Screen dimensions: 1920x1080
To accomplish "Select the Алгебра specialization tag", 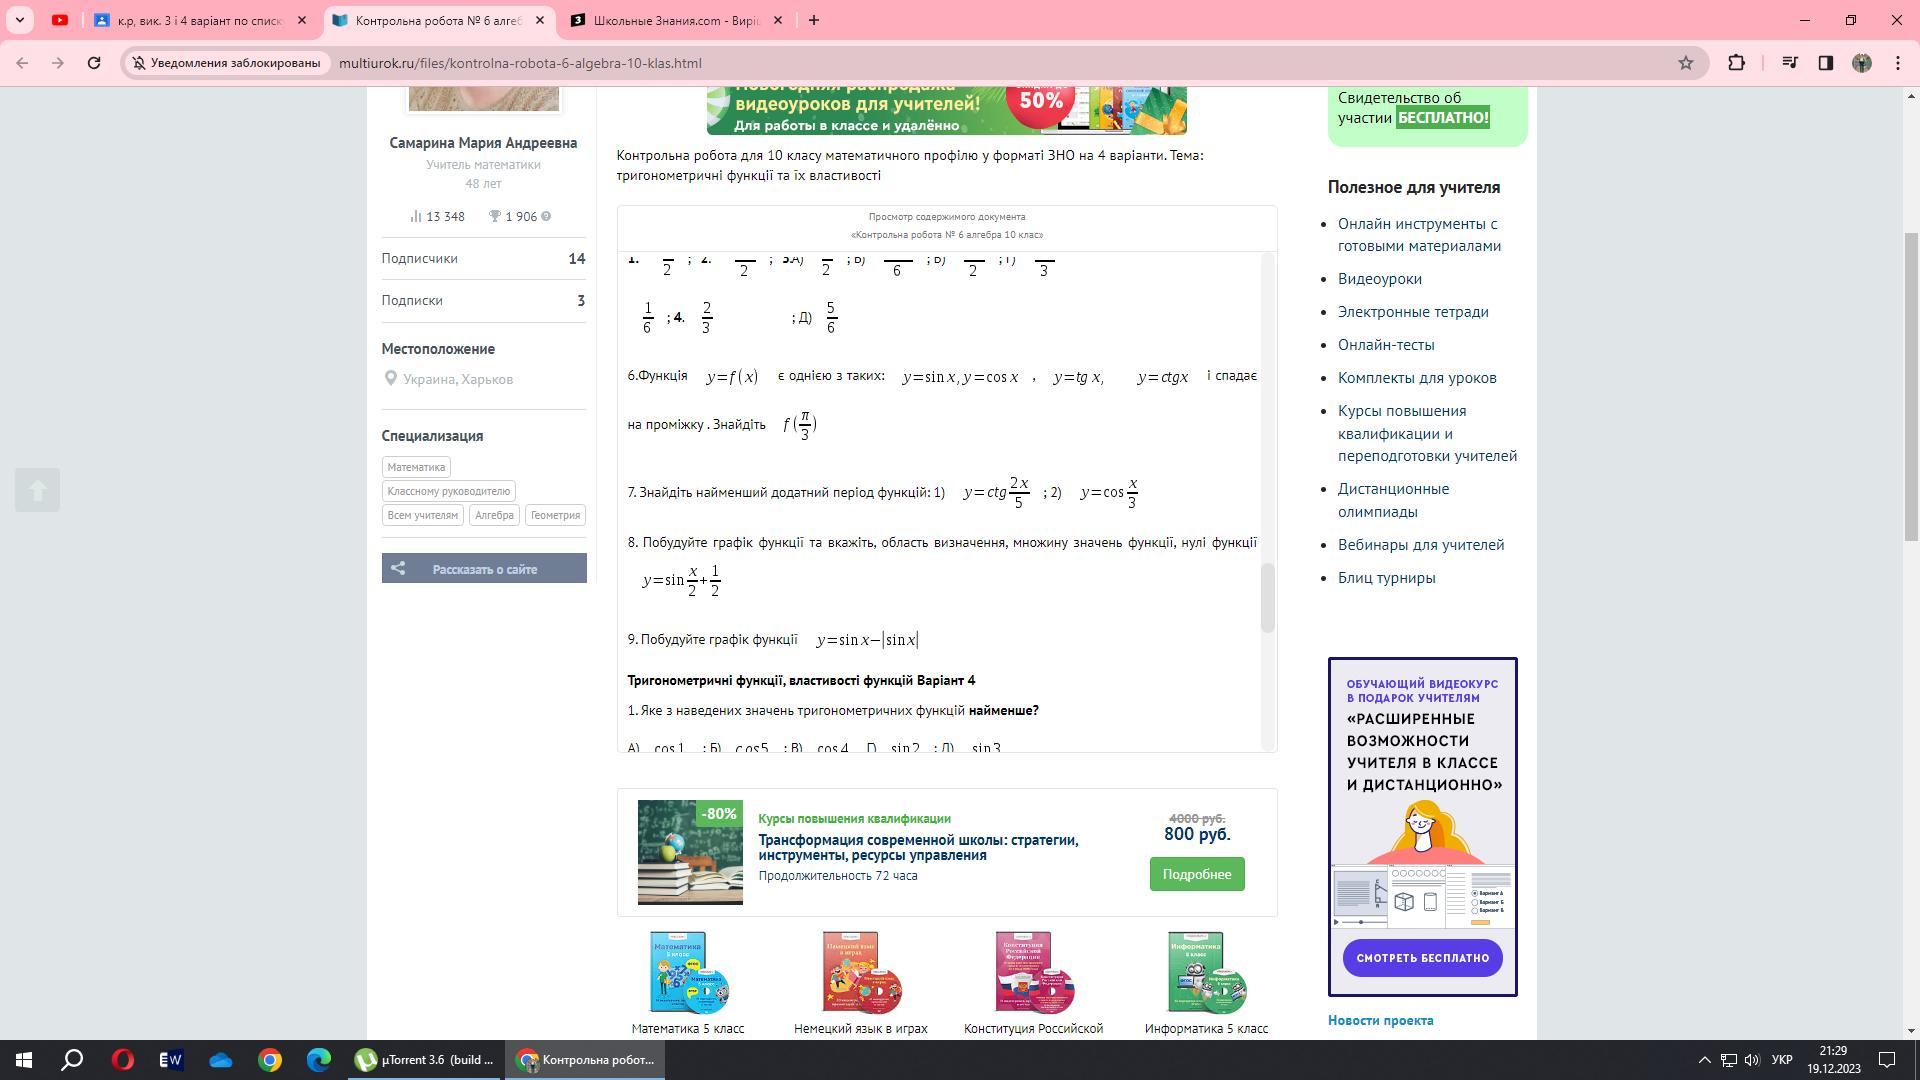I will pos(494,515).
